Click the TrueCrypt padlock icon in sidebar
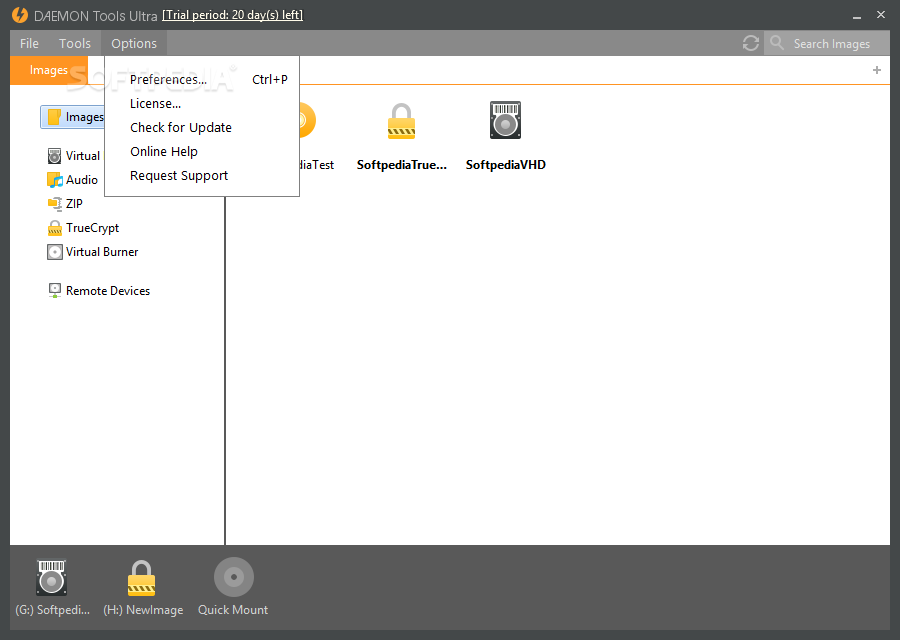Viewport: 900px width, 640px height. (55, 228)
